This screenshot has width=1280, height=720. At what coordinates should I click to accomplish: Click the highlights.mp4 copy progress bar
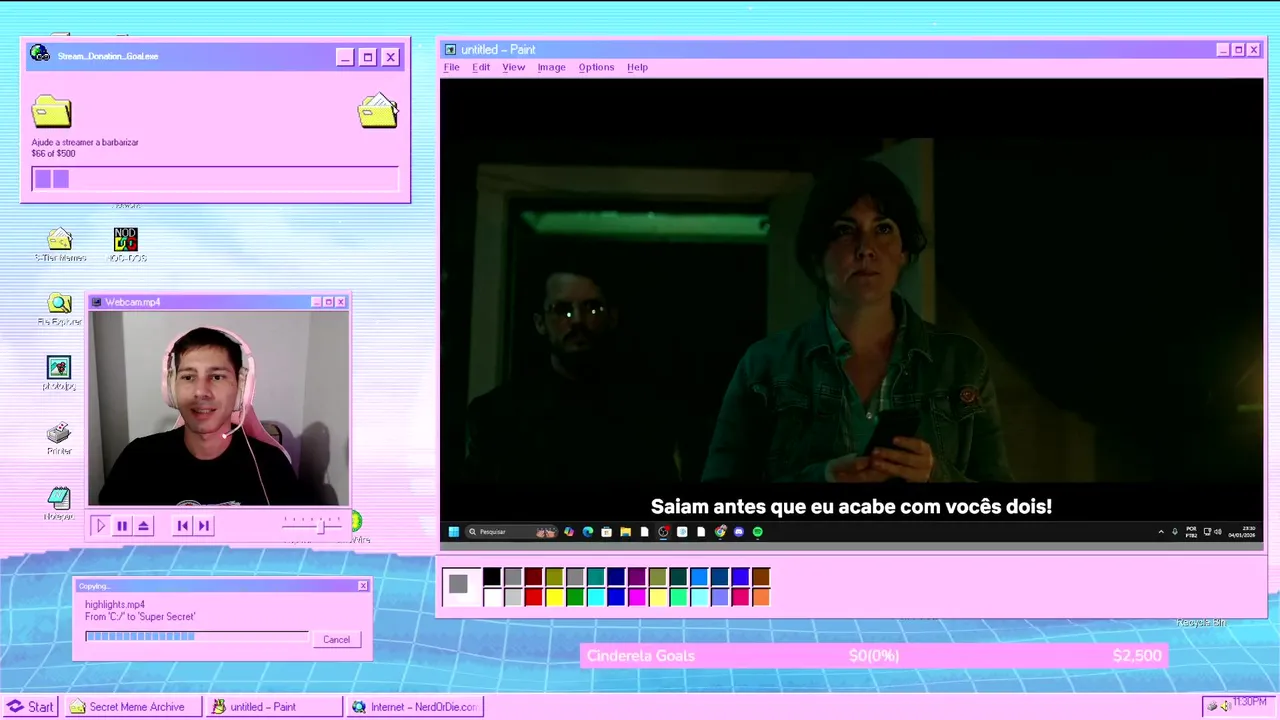click(x=197, y=636)
